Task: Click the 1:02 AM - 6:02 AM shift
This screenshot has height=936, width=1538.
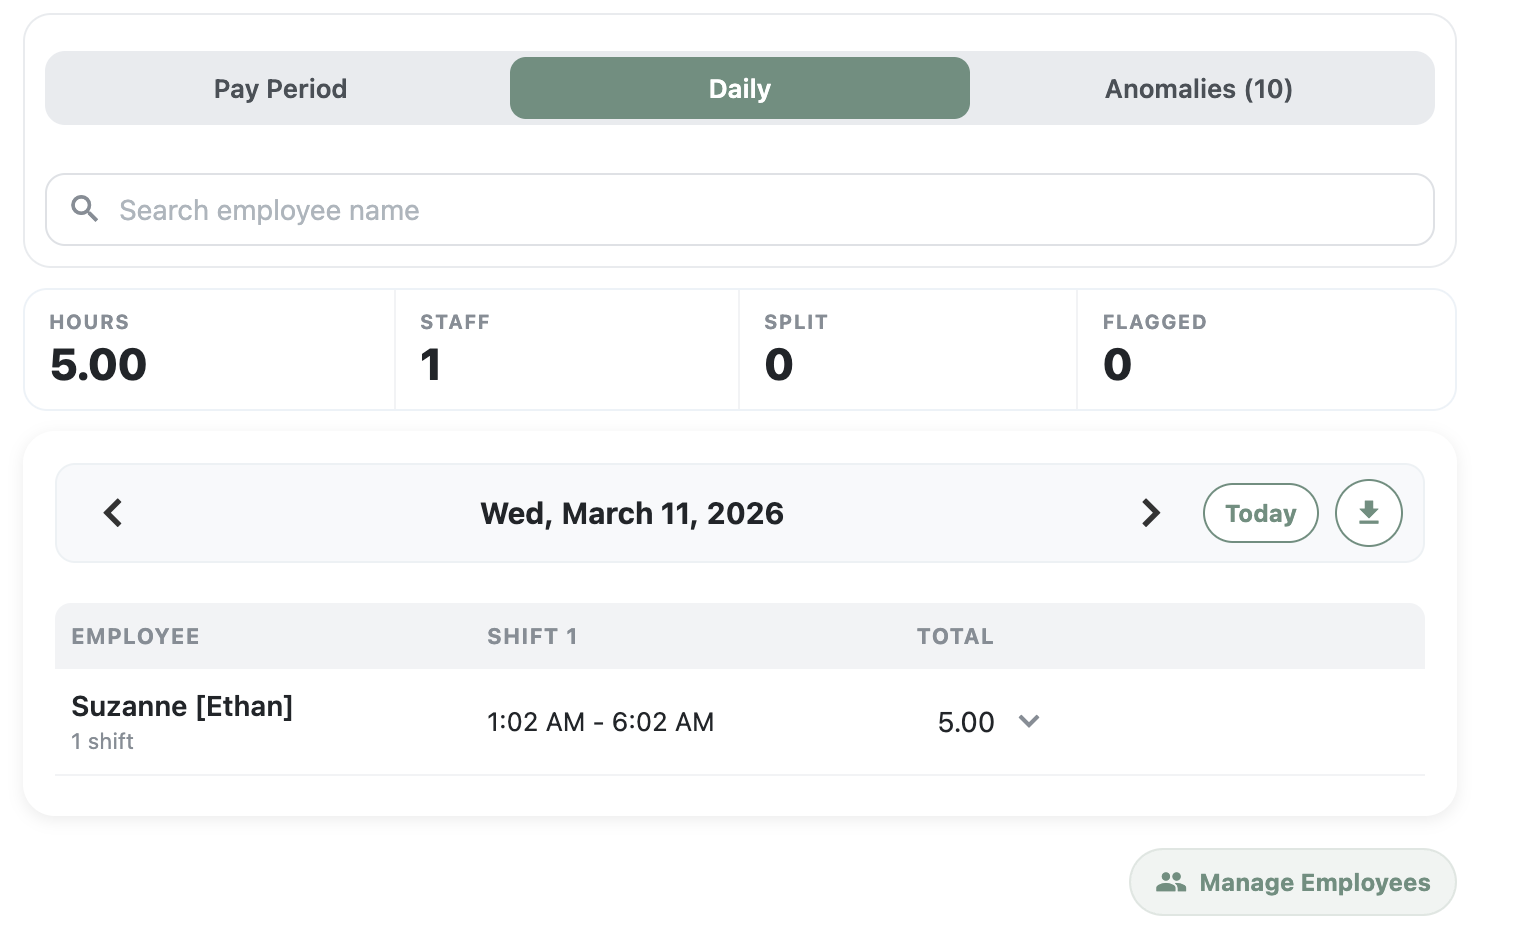Action: [600, 722]
